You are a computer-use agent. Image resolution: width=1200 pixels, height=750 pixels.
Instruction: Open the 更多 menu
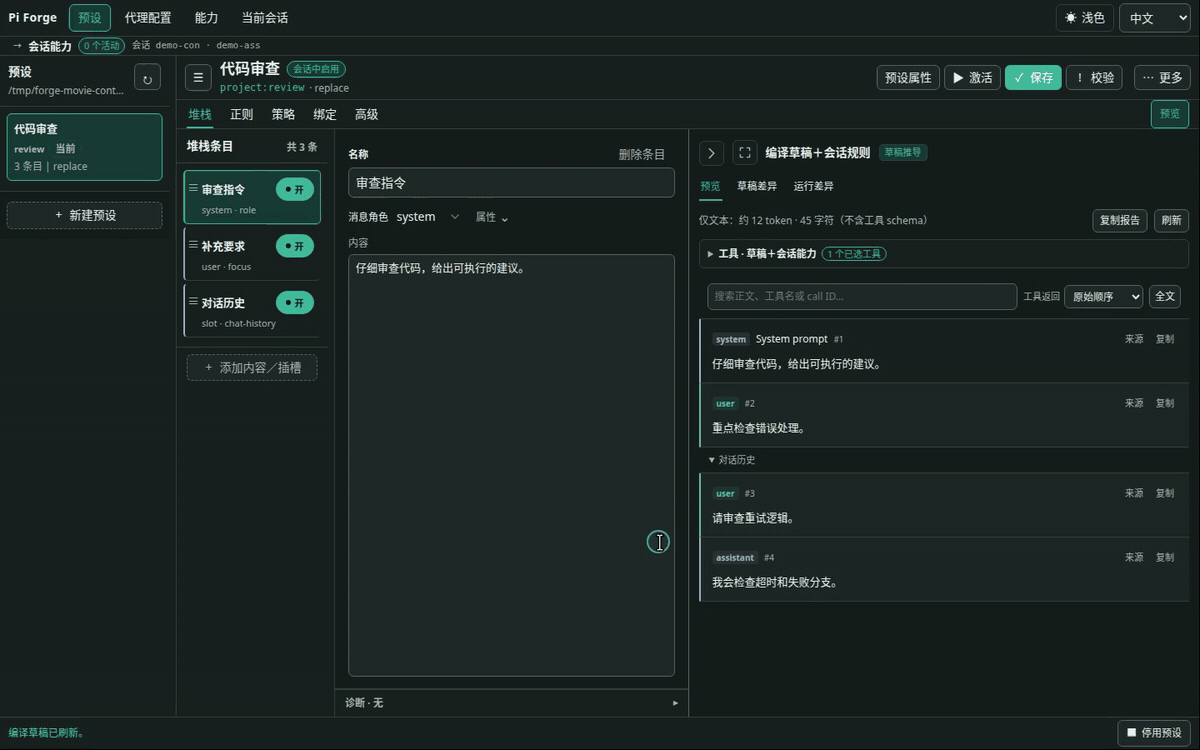[x=1162, y=77]
